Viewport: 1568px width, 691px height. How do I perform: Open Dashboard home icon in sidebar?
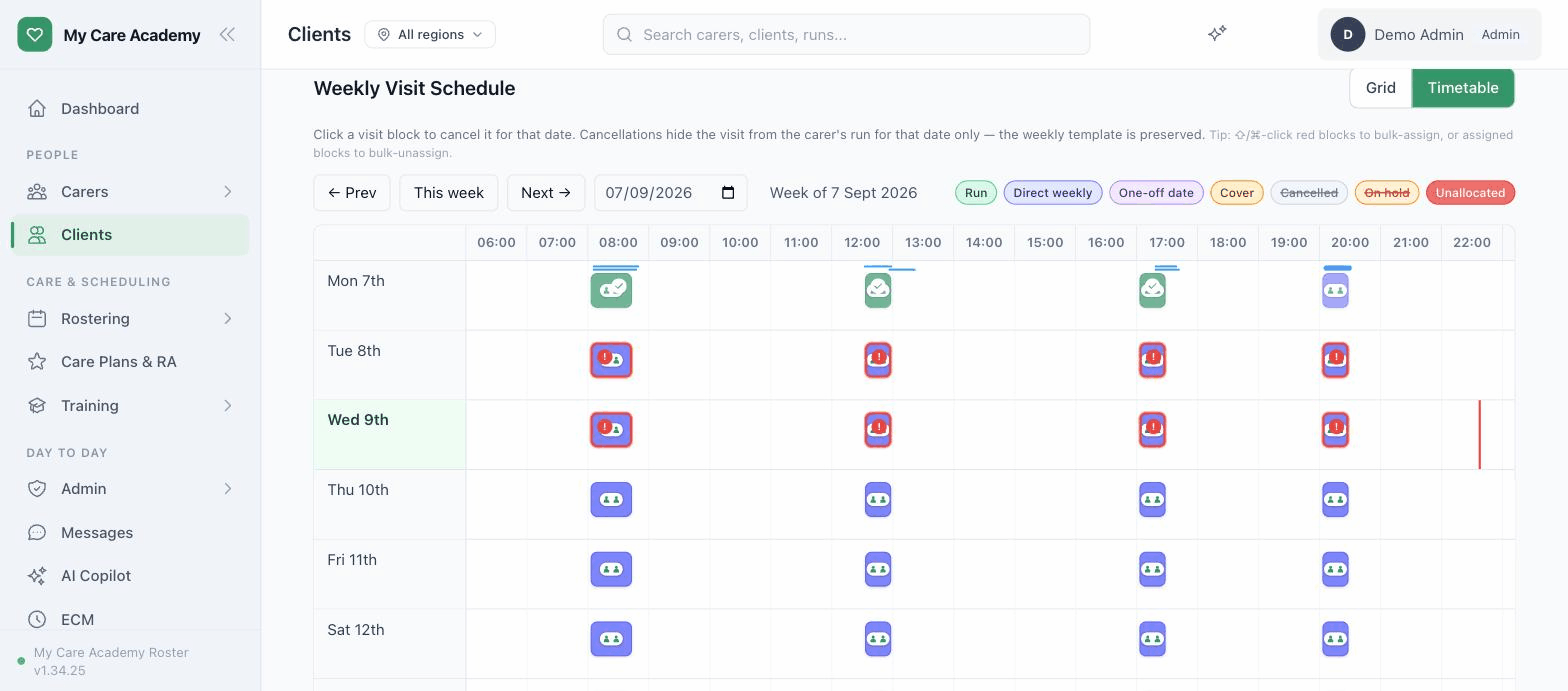(37, 108)
